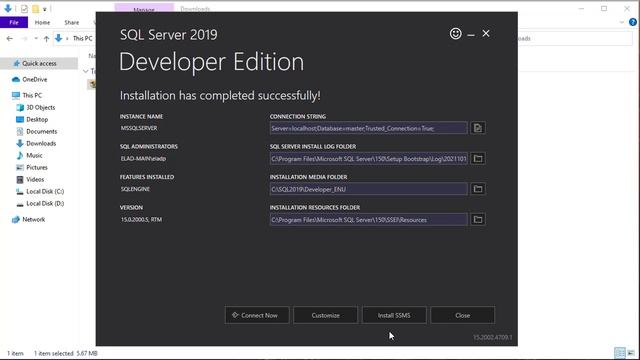Select This PC in Explorer sidebar
Screen dimensions: 640x360
tap(32, 95)
